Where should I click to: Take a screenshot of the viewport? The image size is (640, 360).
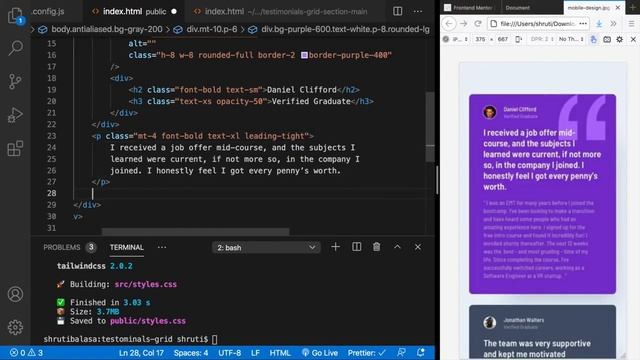point(607,39)
